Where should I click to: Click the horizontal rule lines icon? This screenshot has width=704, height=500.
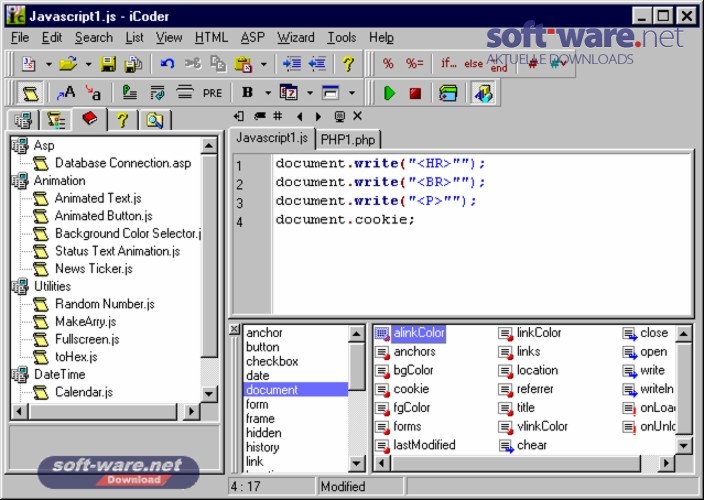[x=185, y=93]
